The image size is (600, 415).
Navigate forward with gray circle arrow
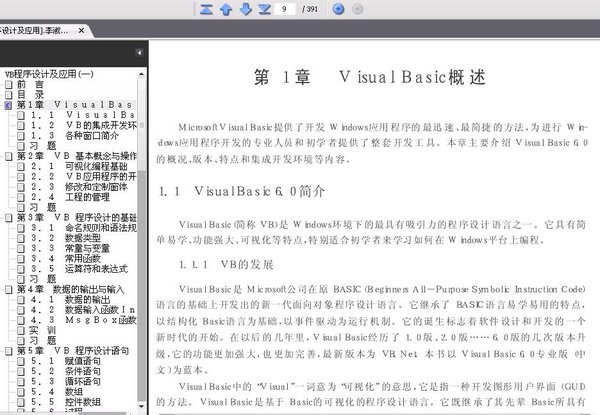tap(357, 9)
